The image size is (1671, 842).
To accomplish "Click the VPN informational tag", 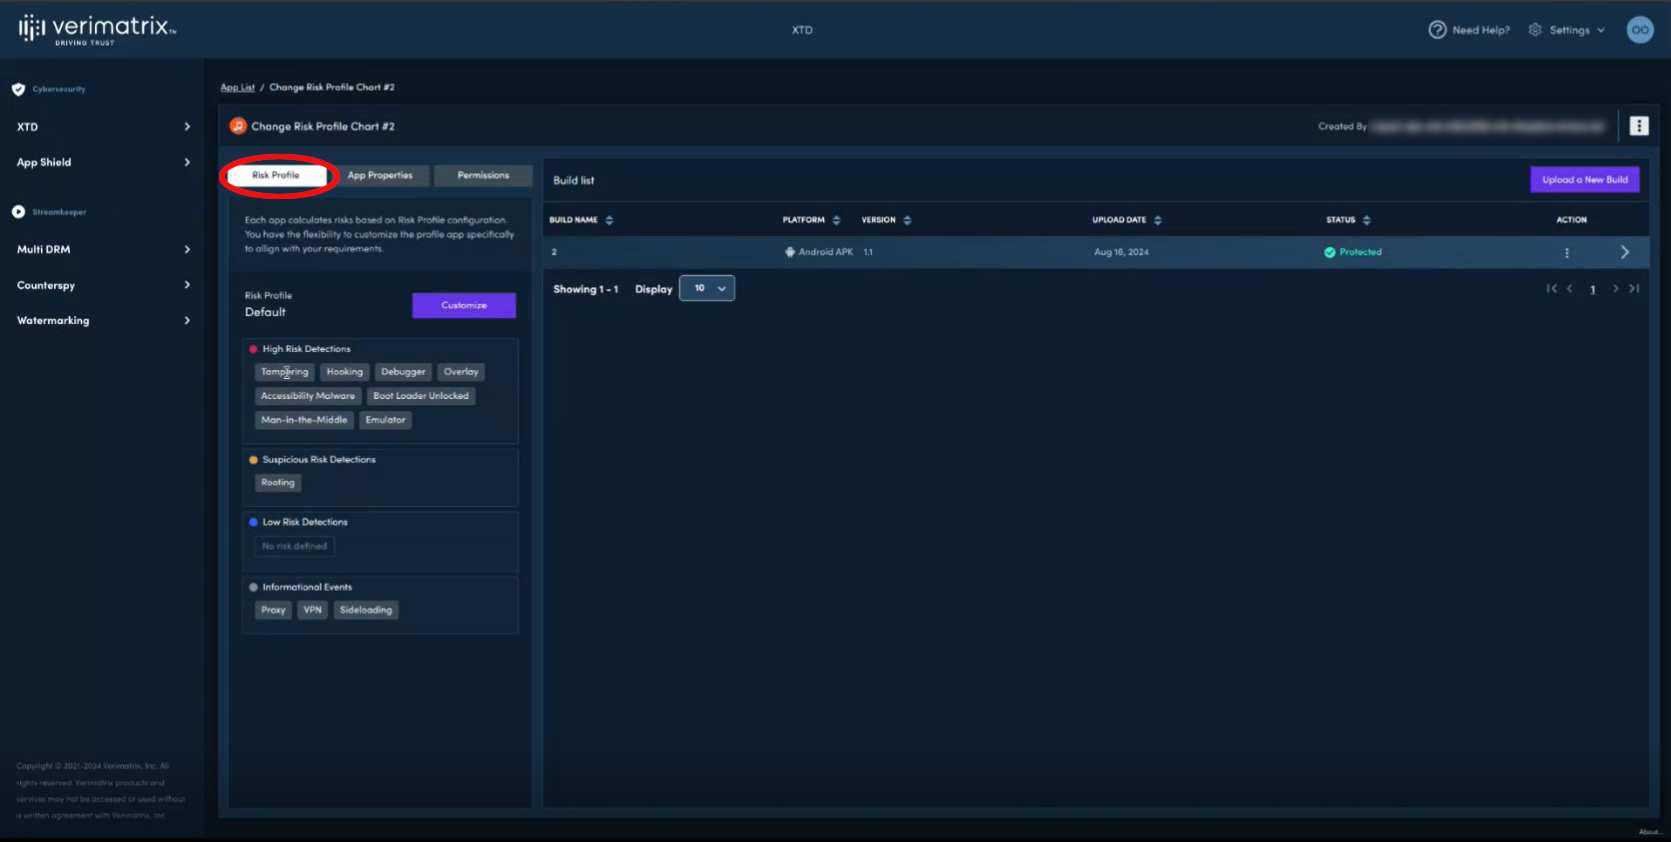I will (313, 610).
